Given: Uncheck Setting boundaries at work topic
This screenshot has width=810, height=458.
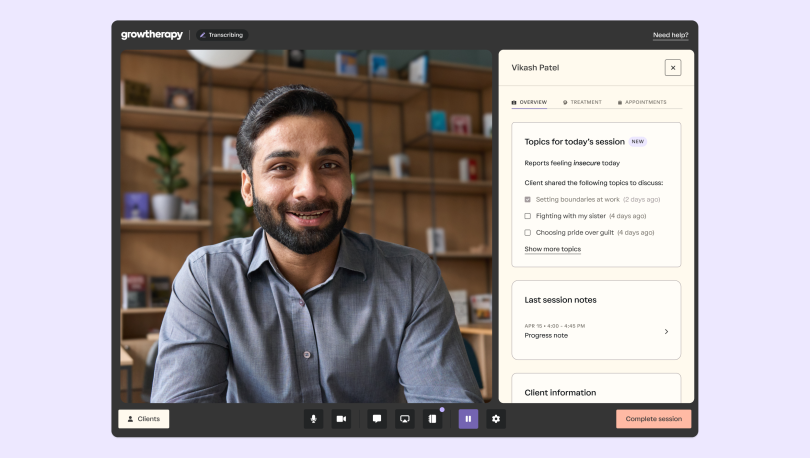Looking at the screenshot, I should coord(528,199).
